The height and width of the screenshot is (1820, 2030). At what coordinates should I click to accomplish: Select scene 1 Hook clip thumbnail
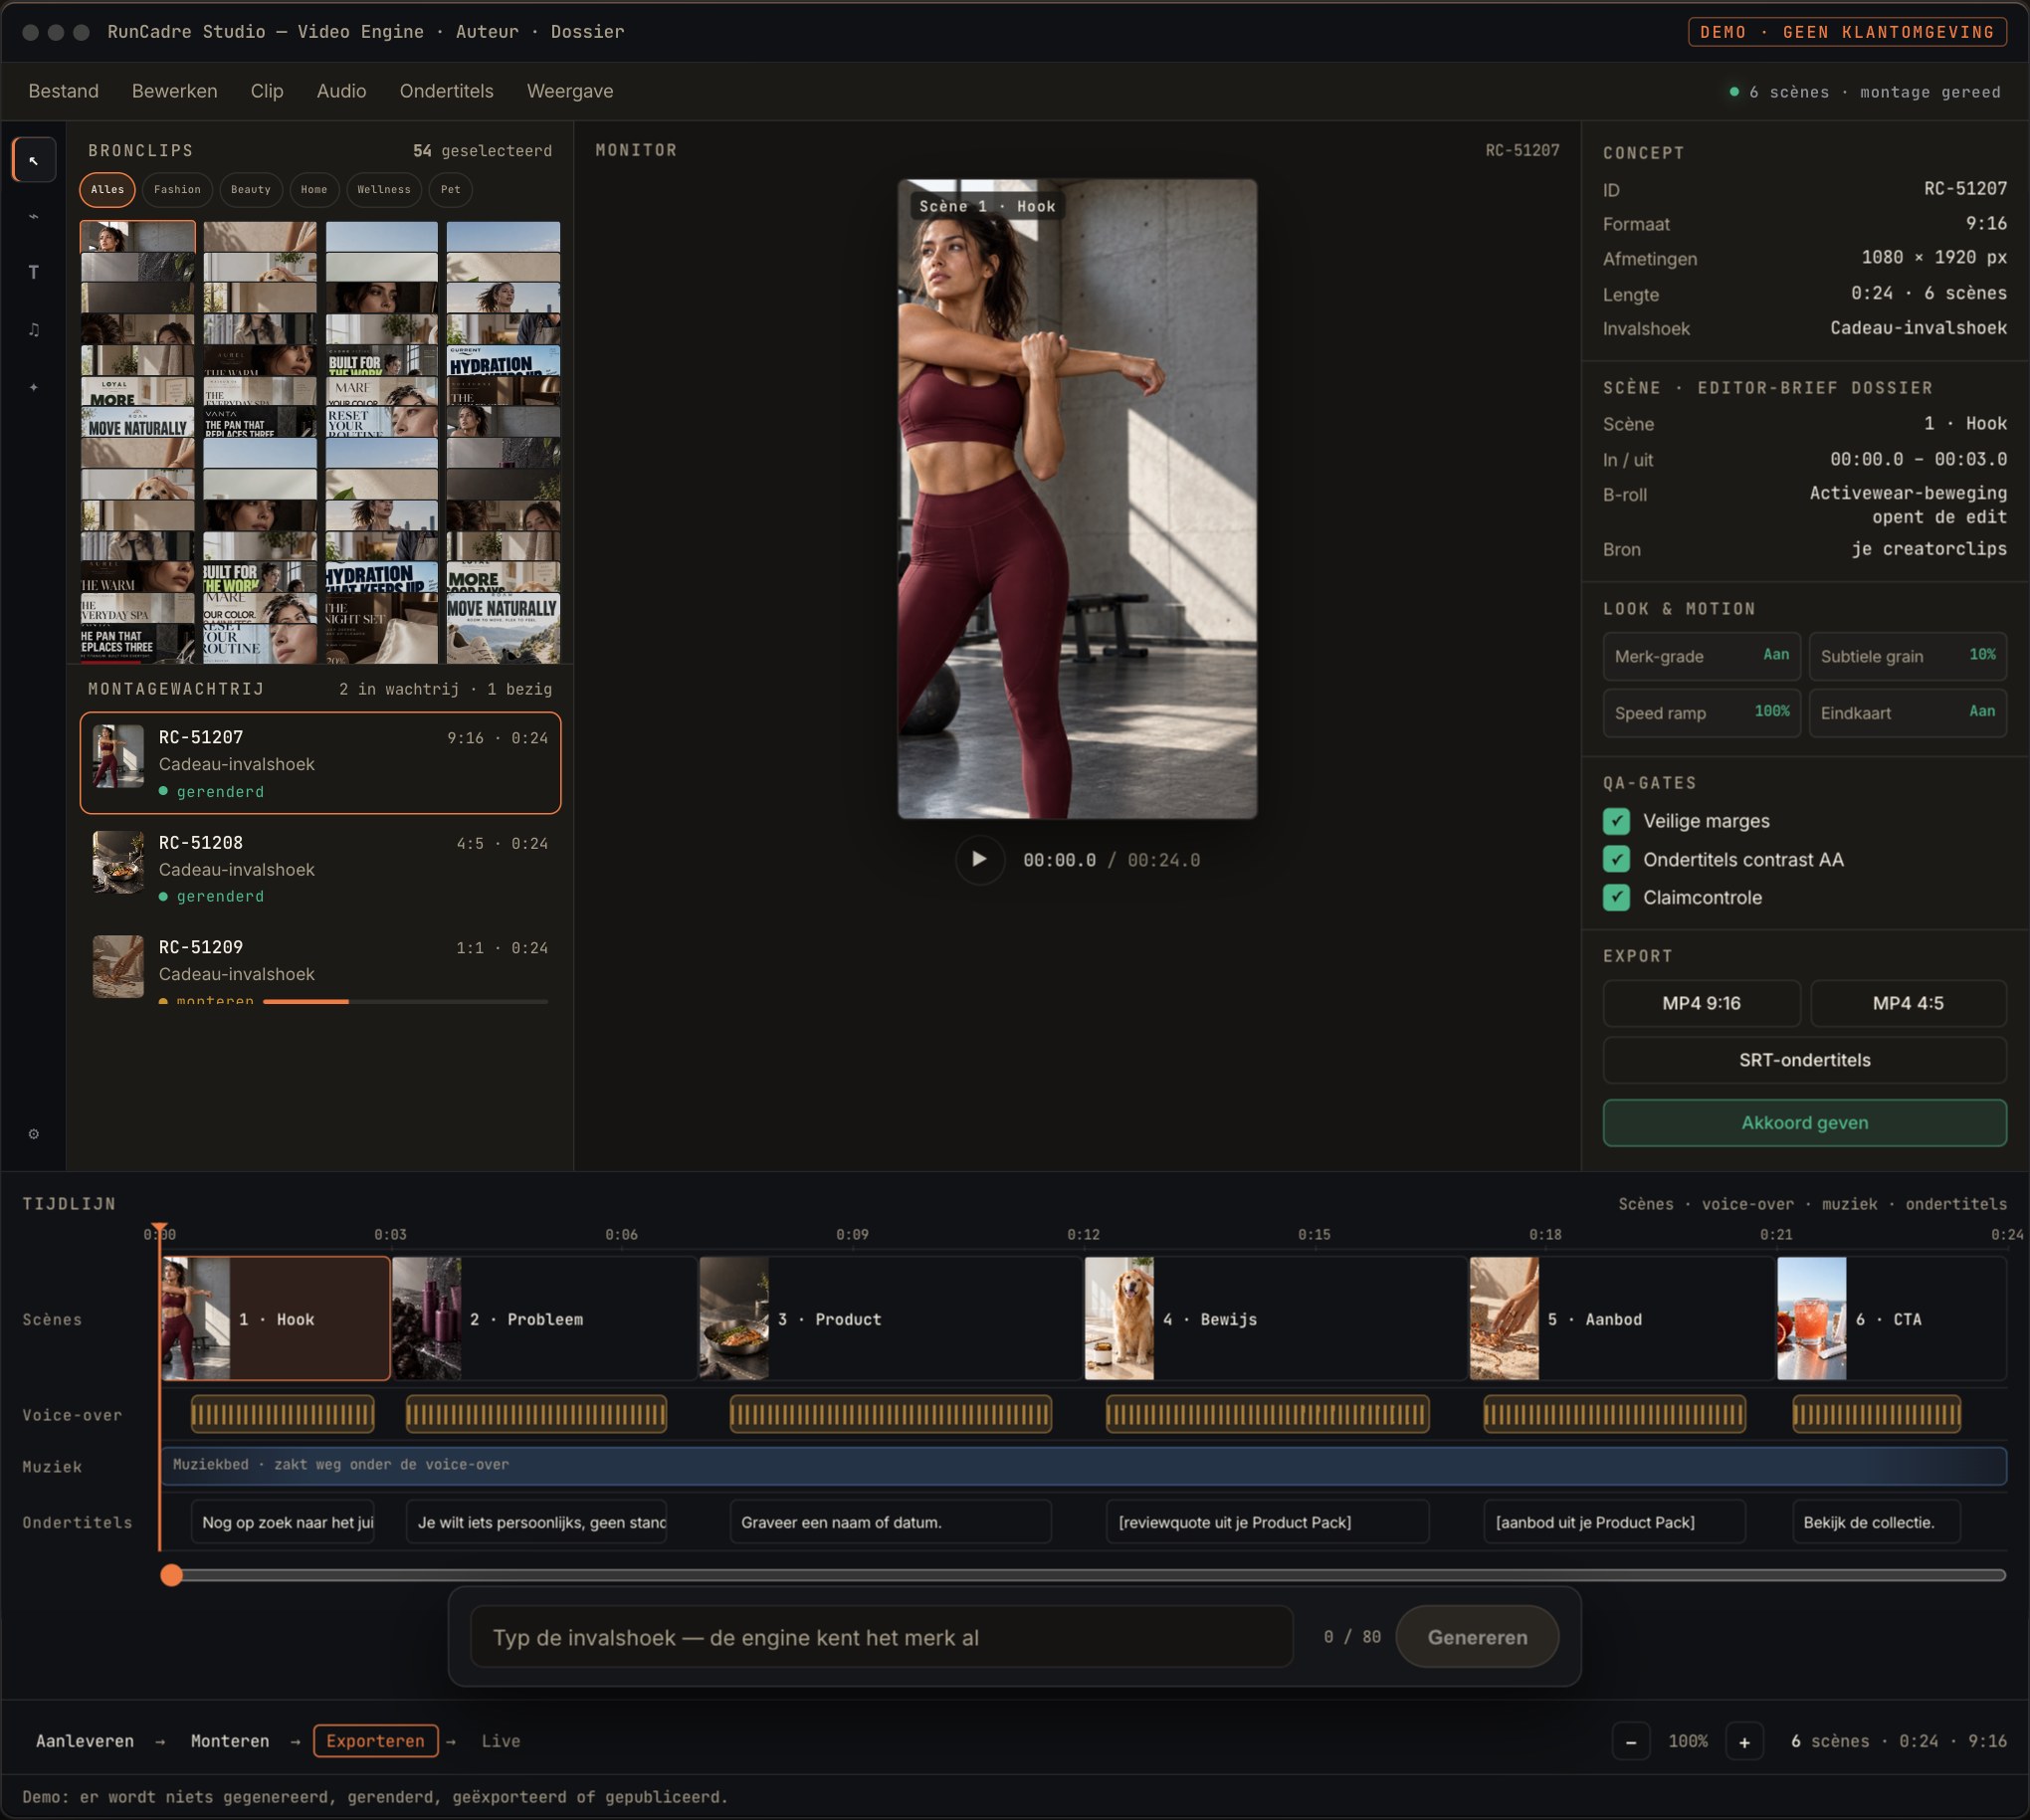(x=196, y=1318)
